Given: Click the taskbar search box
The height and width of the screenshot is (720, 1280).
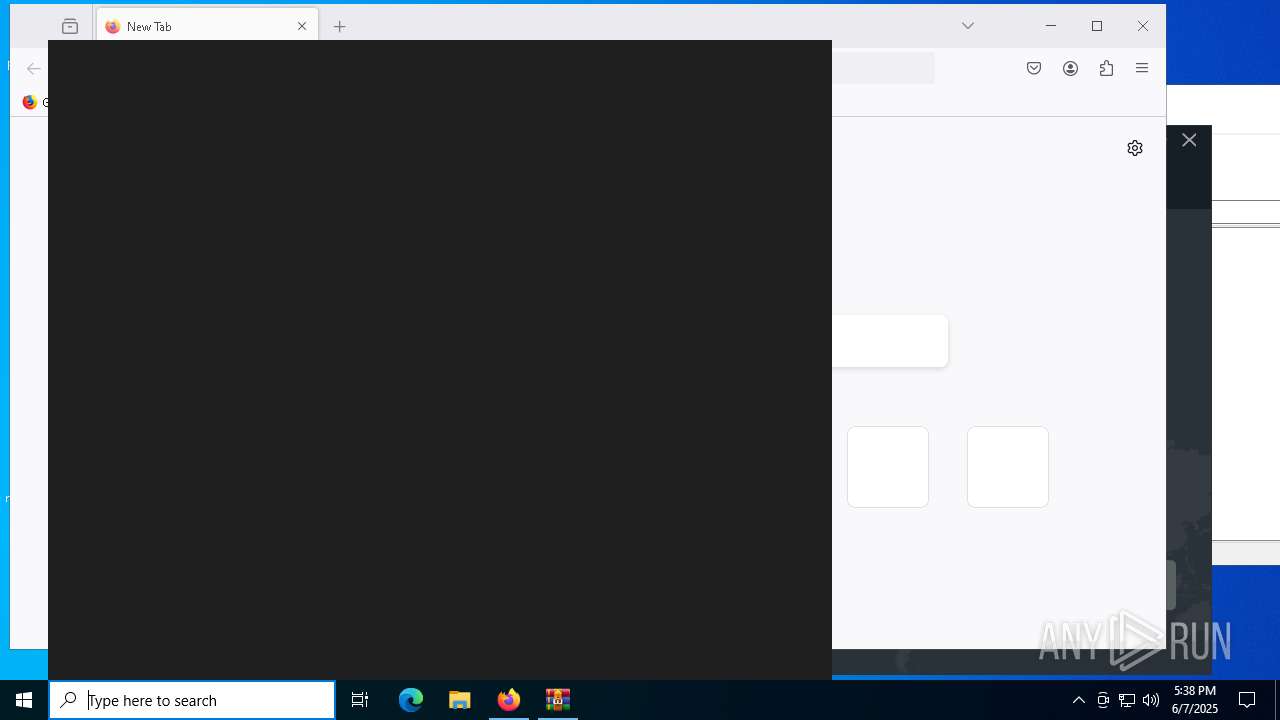Looking at the screenshot, I should pos(192,700).
